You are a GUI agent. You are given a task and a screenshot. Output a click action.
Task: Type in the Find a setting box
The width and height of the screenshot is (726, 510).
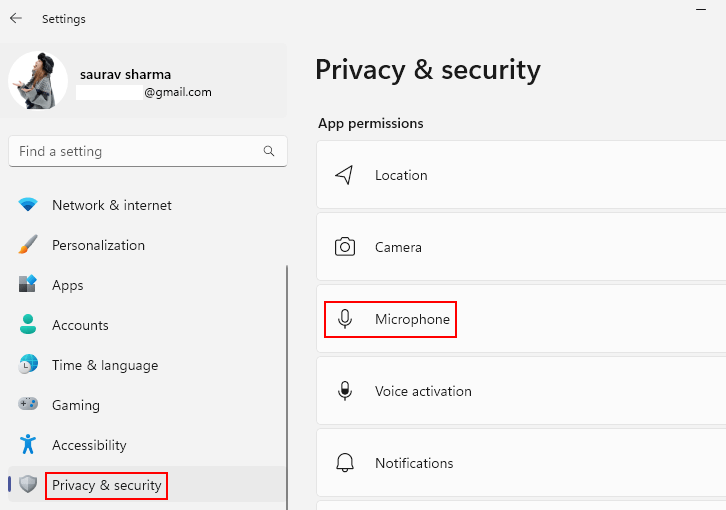point(135,151)
